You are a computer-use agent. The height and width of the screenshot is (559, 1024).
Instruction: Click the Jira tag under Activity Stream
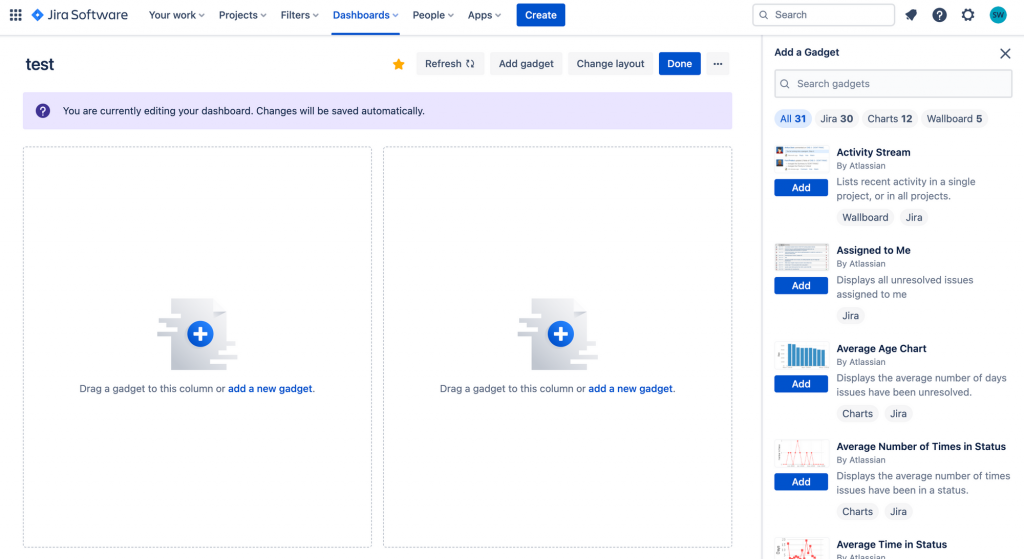[x=914, y=217]
